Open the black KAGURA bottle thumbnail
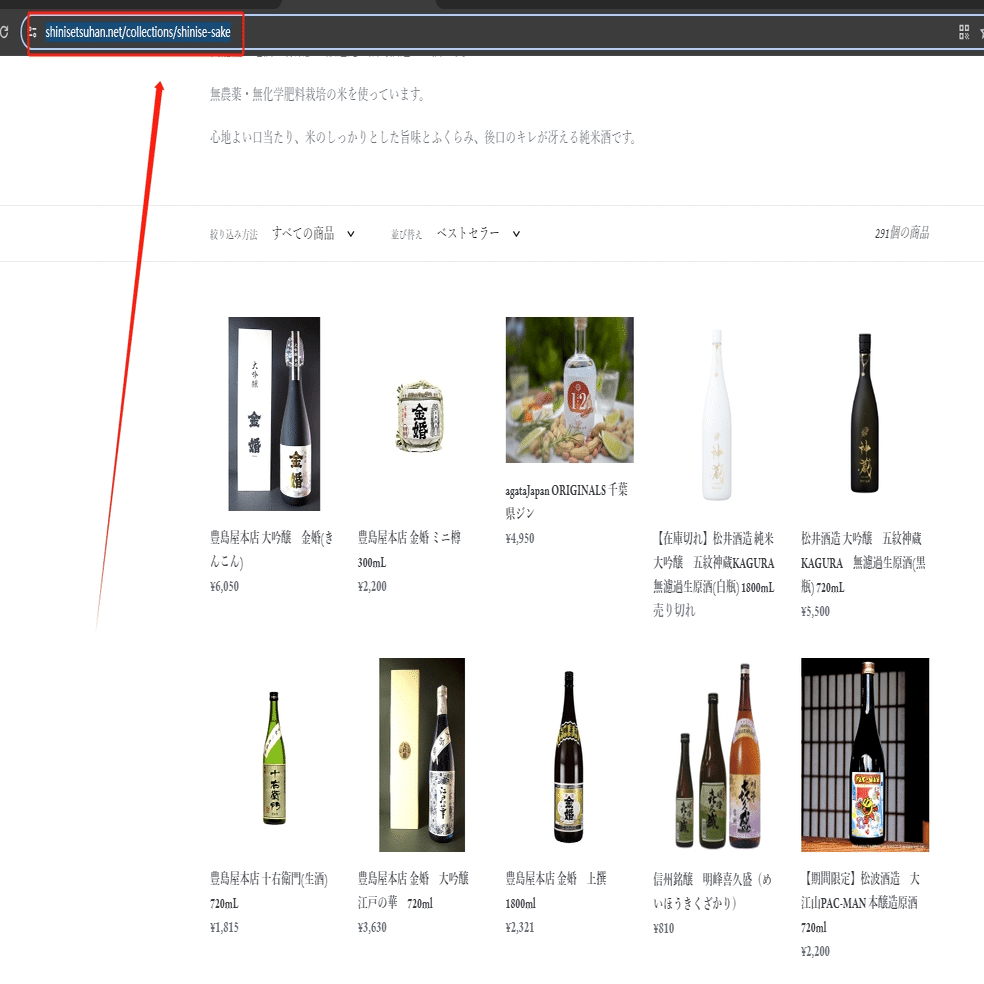 pos(865,413)
